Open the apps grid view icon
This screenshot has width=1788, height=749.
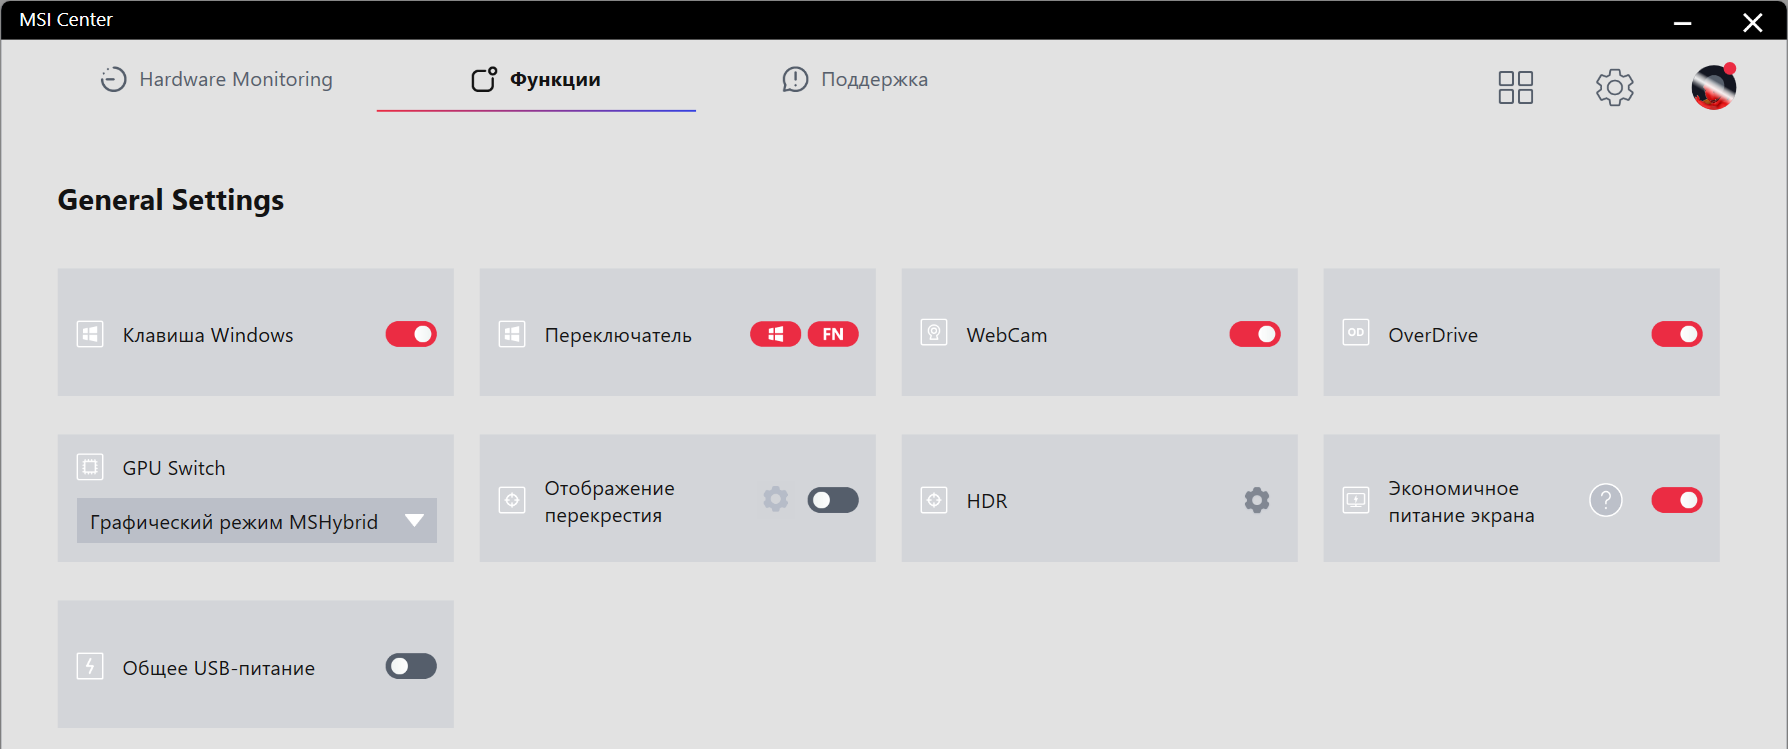click(1515, 87)
